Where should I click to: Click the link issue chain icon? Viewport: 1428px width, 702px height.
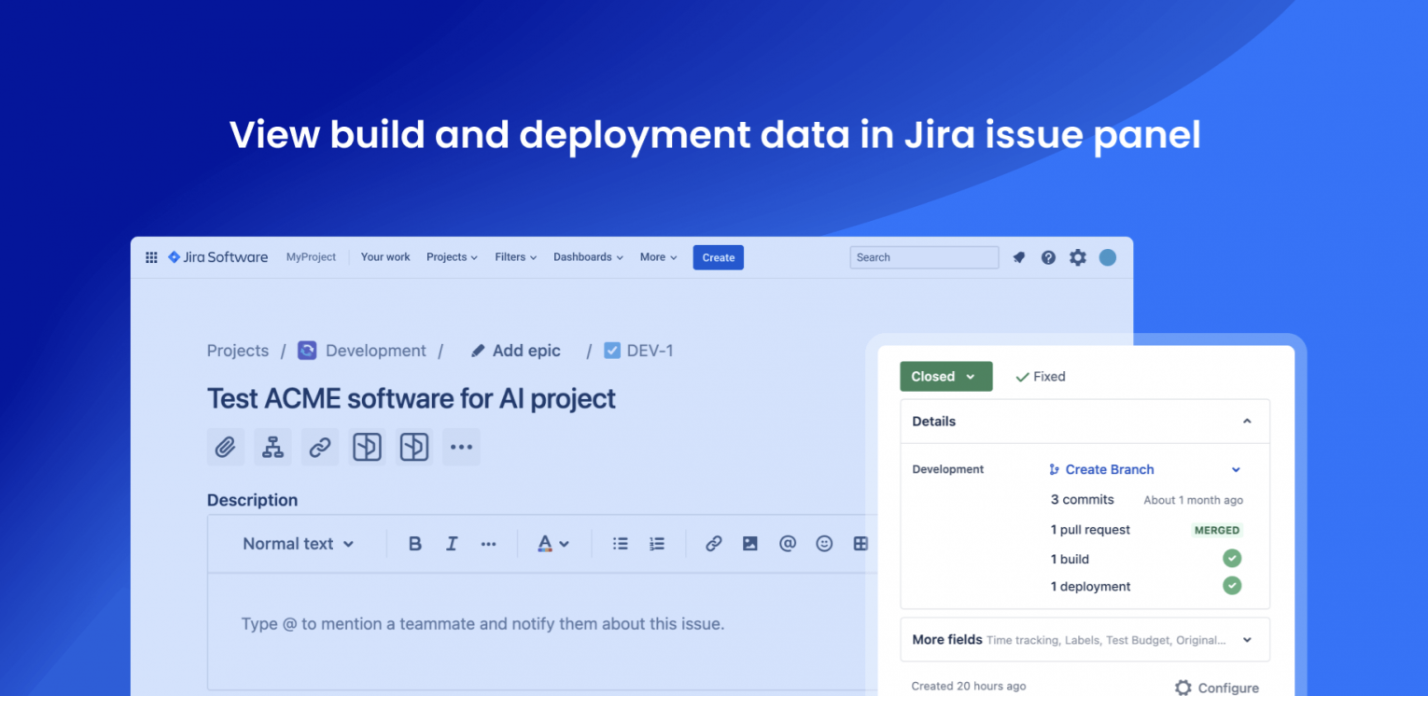click(x=320, y=447)
